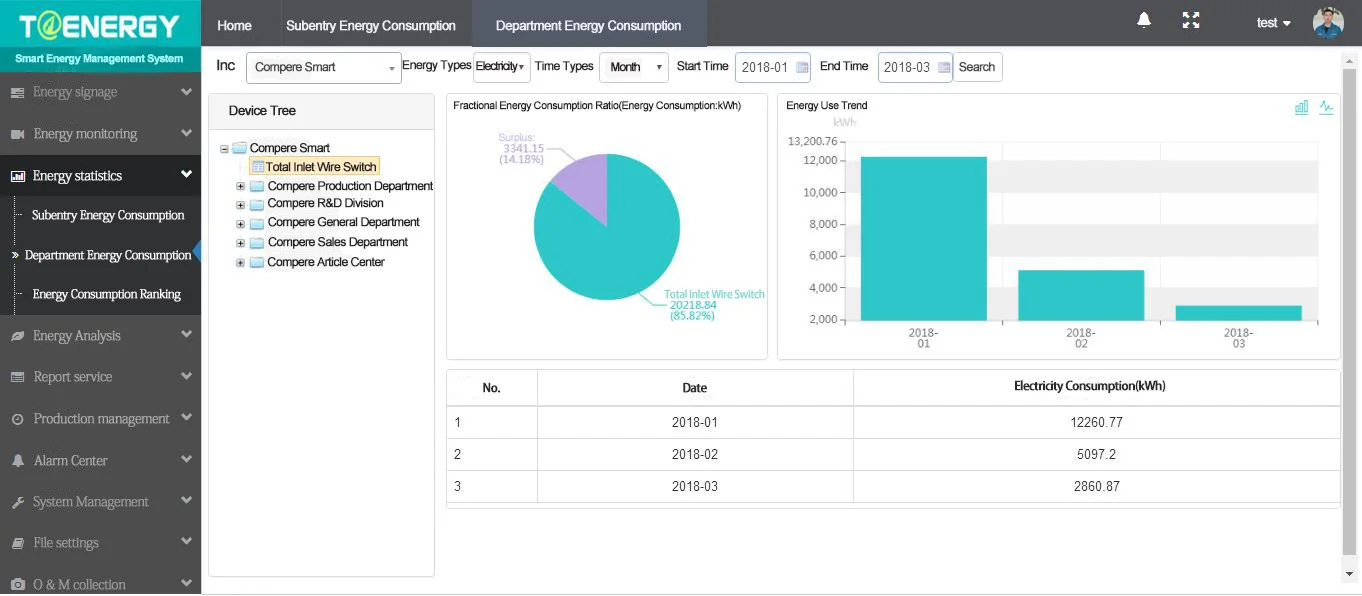Screen dimensions: 1362x596
Task: Open Subentry Energy Consumption in sidebar
Action: tap(108, 215)
